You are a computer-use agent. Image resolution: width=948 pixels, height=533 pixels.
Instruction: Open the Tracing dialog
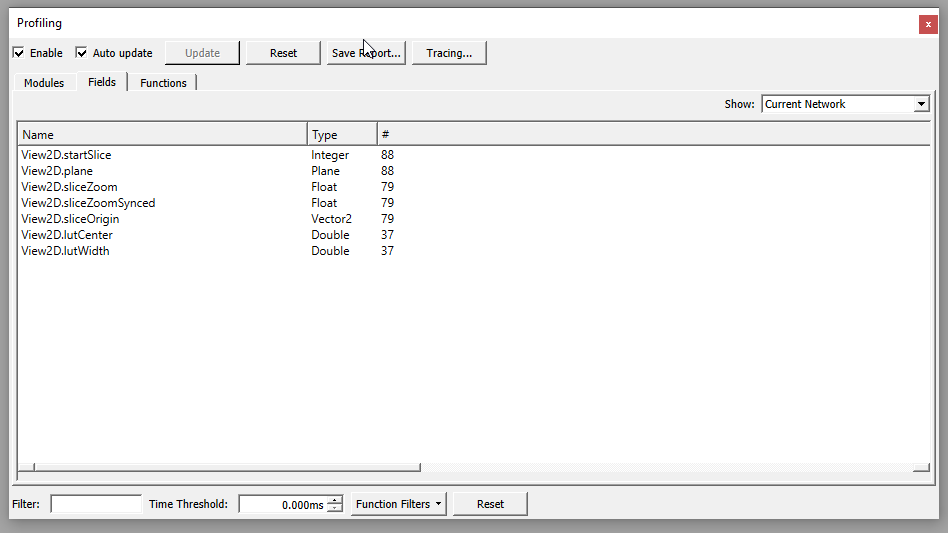point(449,53)
